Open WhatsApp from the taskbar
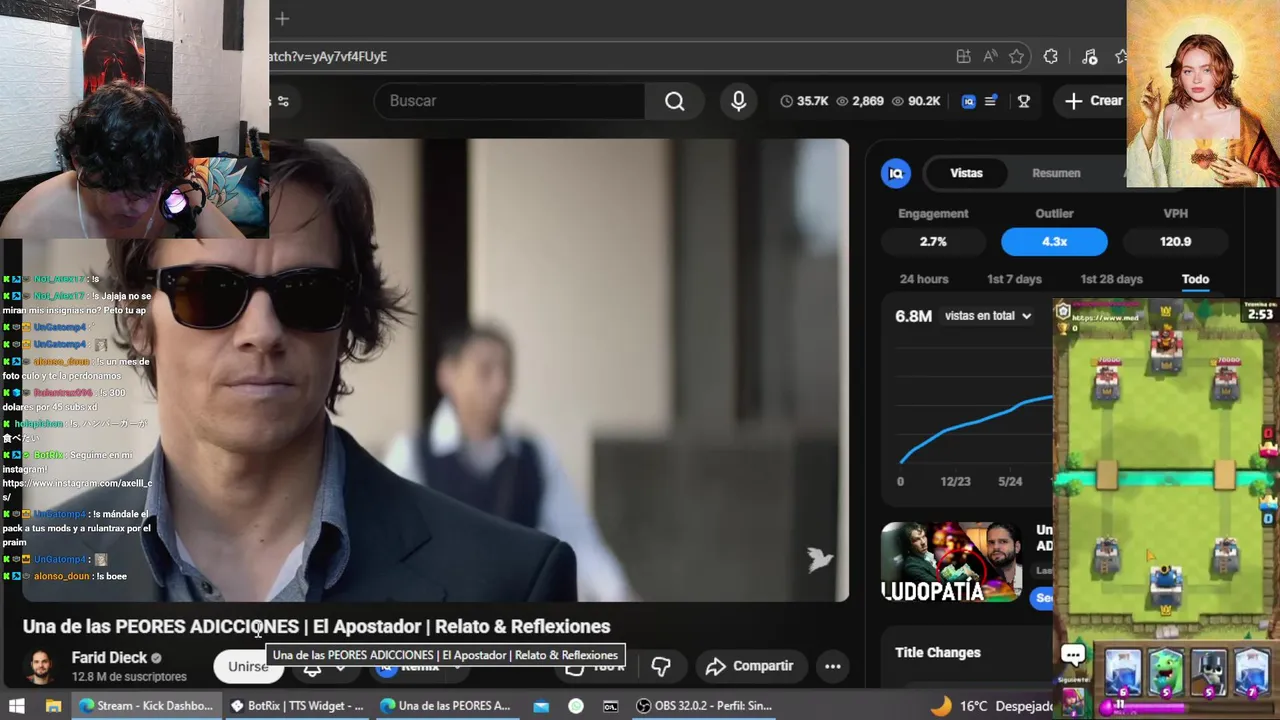1280x720 pixels. pyautogui.click(x=576, y=706)
